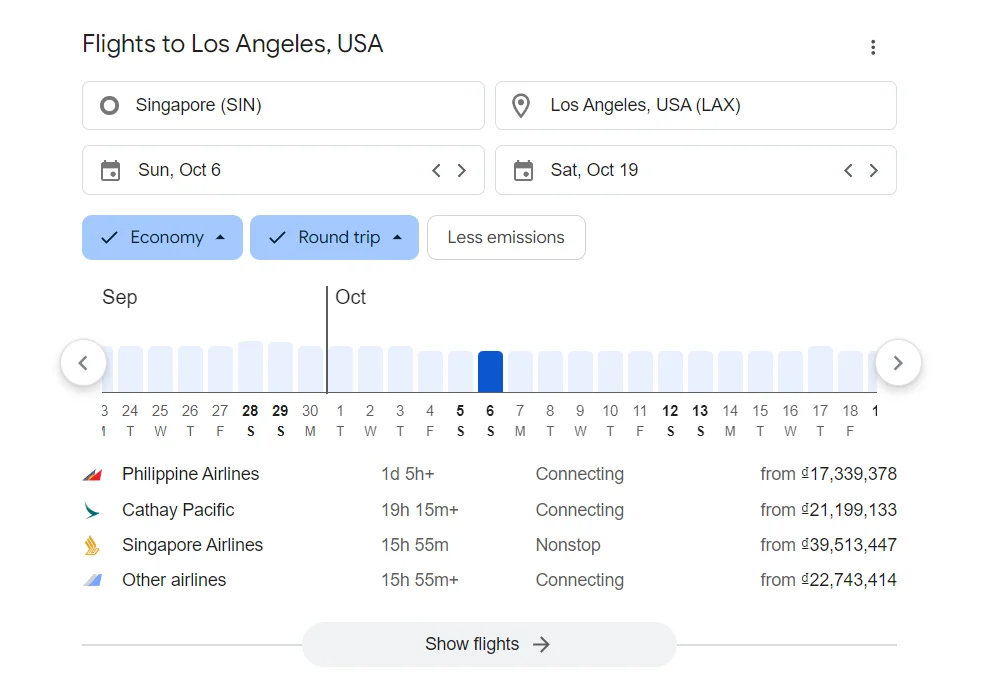Screen dimensions: 988x679
Task: Click the Cathay Pacific price ₫21,199,133
Action: point(849,510)
